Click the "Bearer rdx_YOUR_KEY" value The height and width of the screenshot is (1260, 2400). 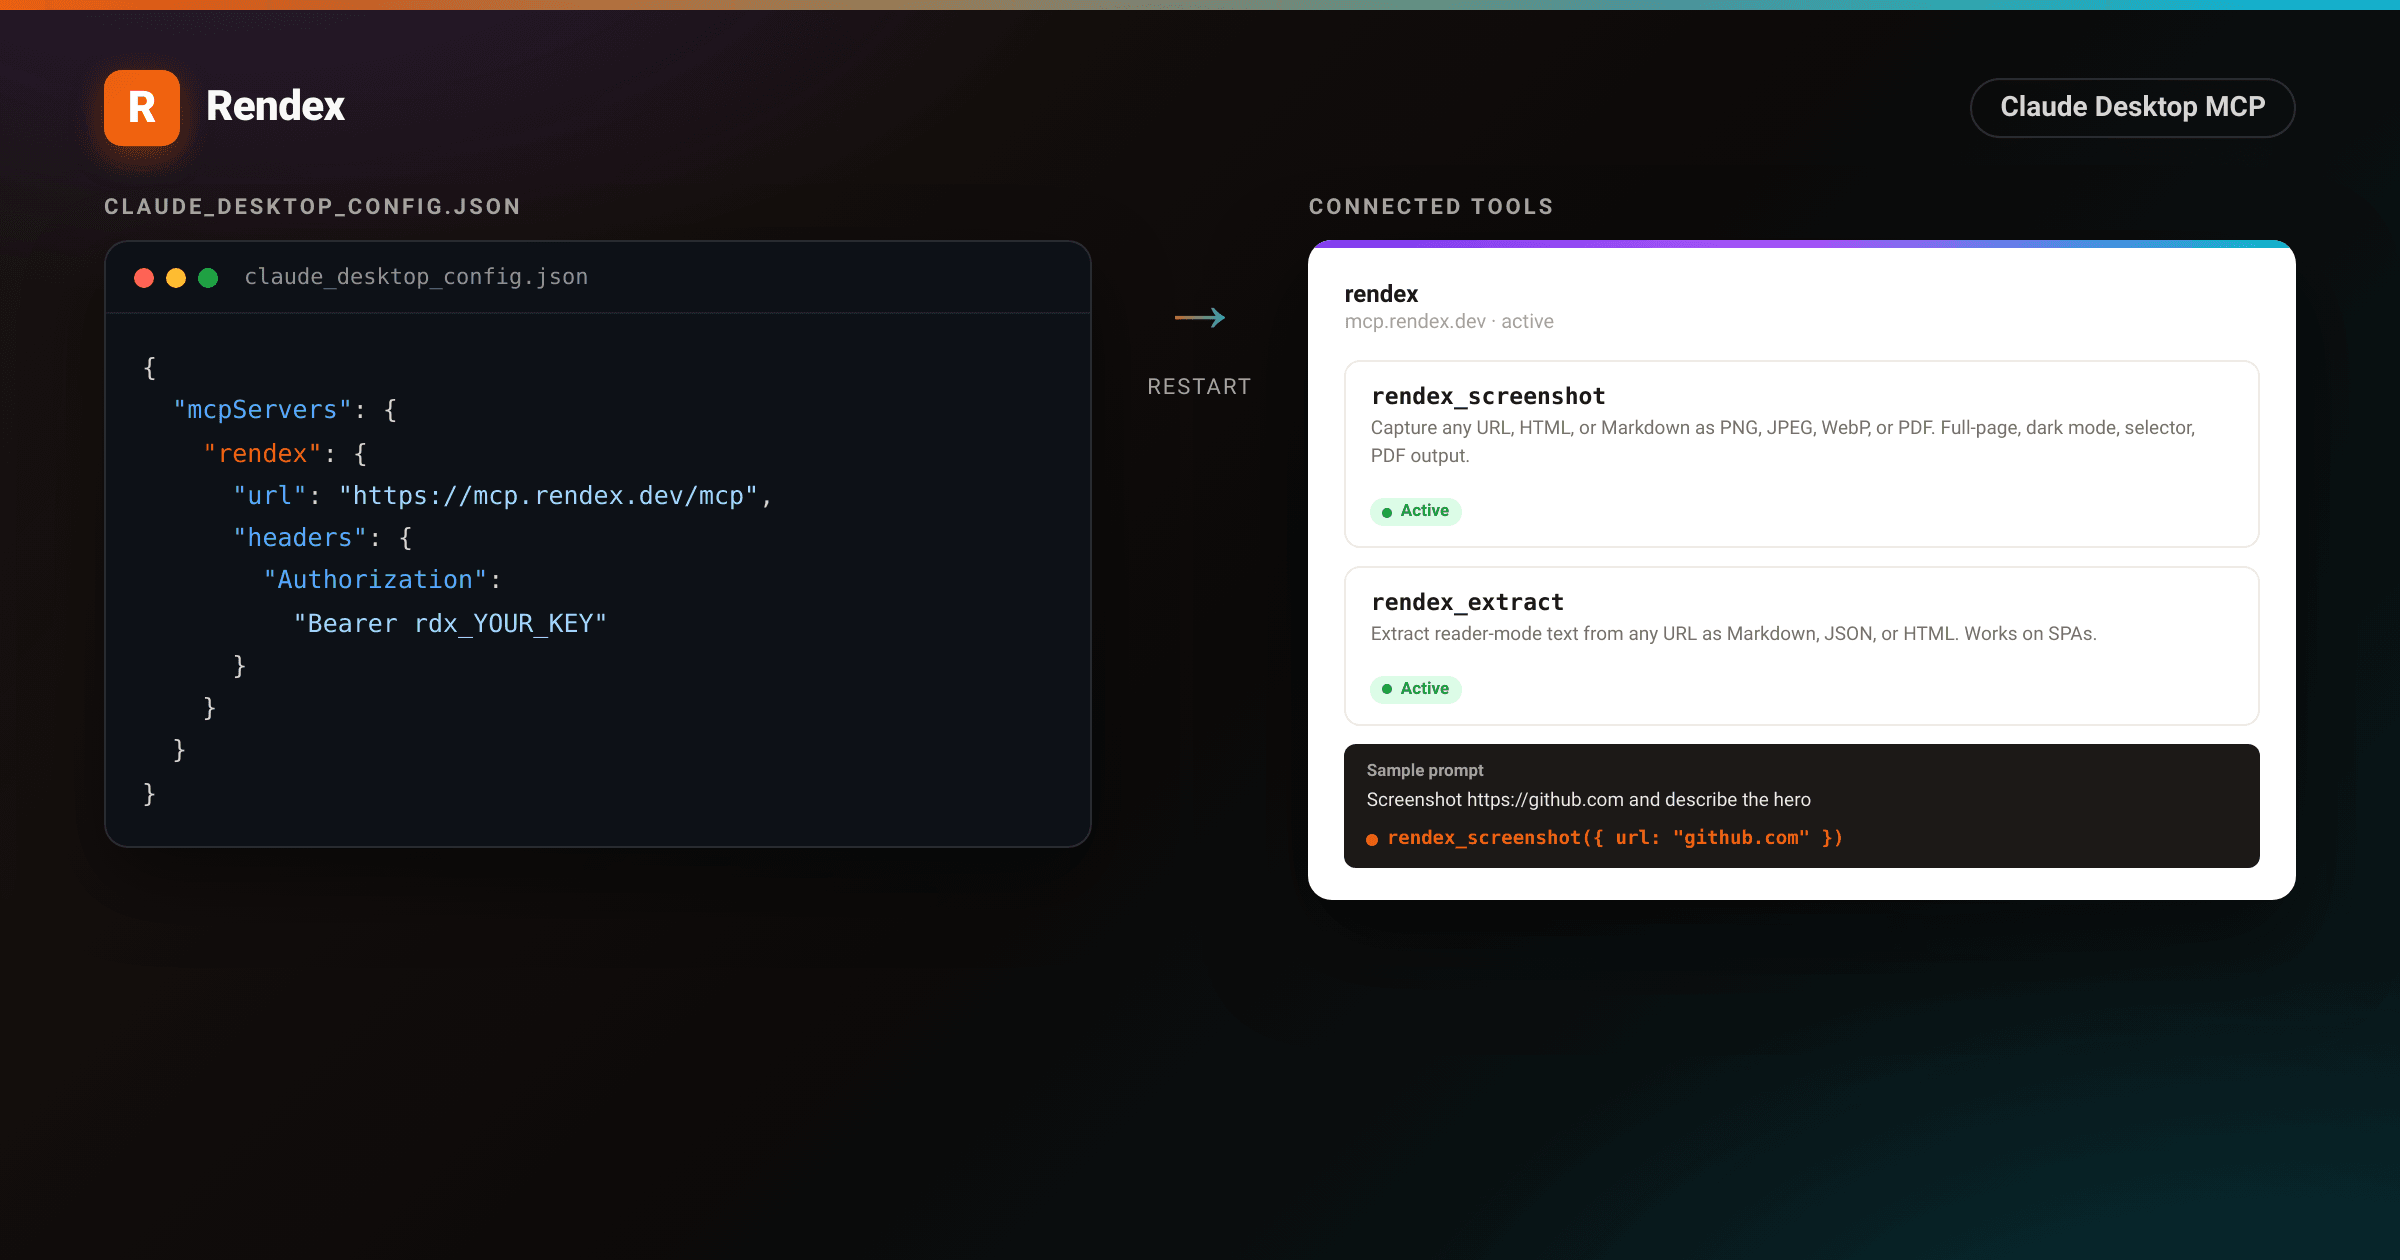pyautogui.click(x=450, y=624)
